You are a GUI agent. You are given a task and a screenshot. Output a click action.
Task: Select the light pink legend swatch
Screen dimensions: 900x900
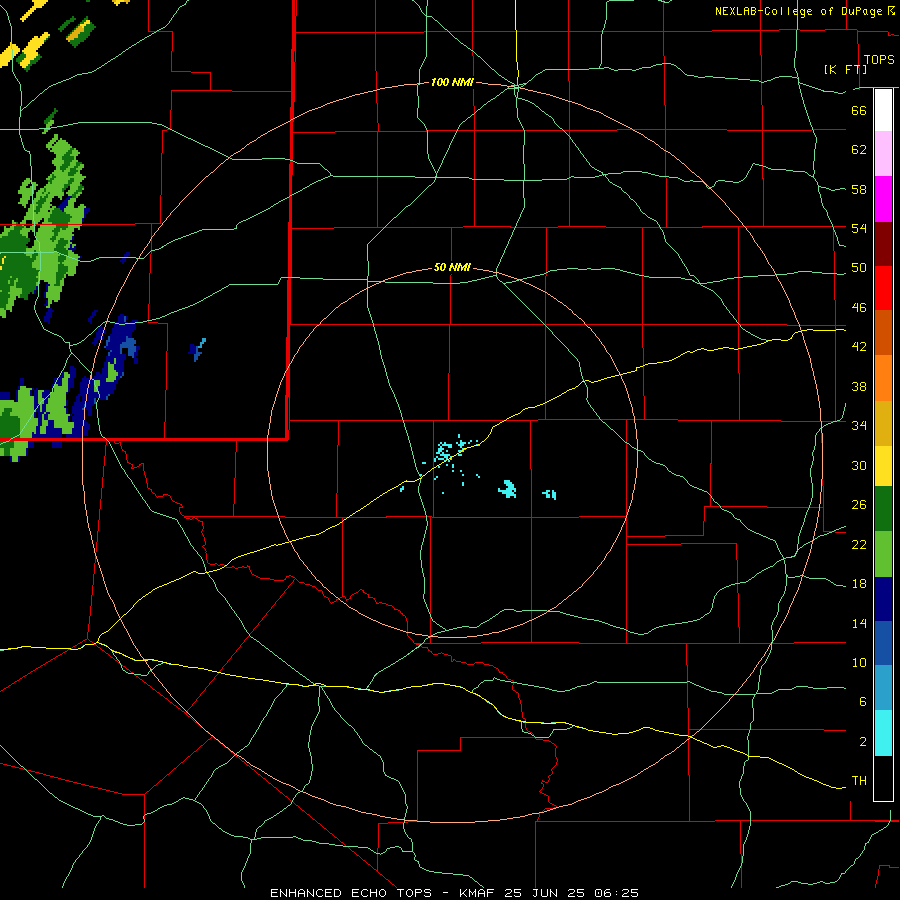[x=883, y=153]
